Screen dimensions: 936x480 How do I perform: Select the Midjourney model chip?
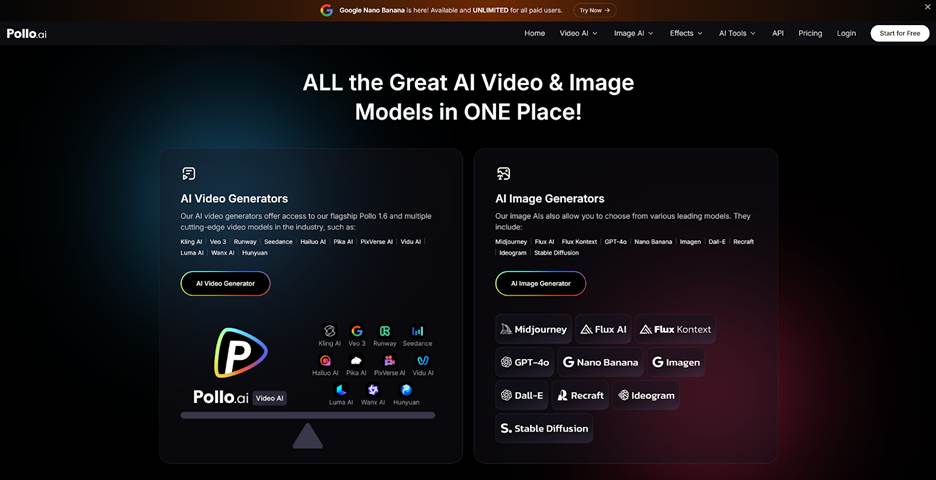[533, 329]
